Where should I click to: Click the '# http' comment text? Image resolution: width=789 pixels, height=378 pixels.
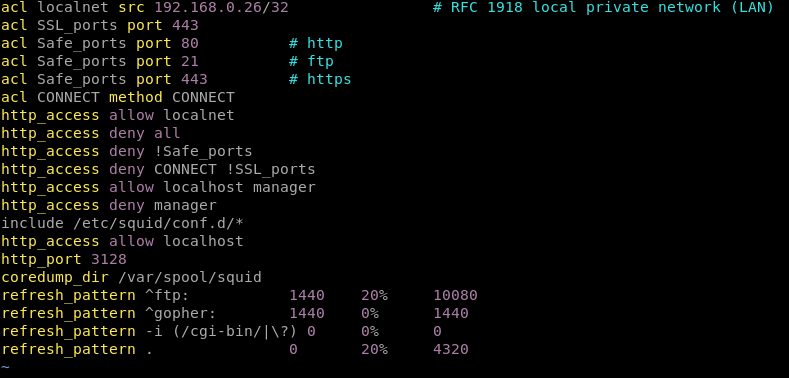coord(316,43)
